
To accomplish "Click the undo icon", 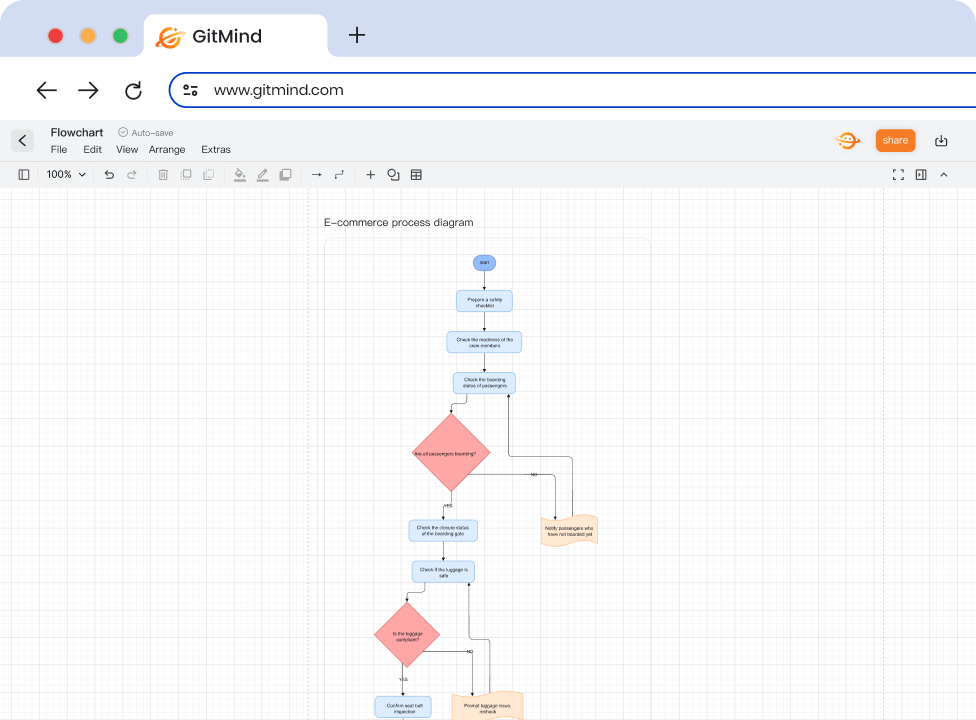I will (x=109, y=174).
